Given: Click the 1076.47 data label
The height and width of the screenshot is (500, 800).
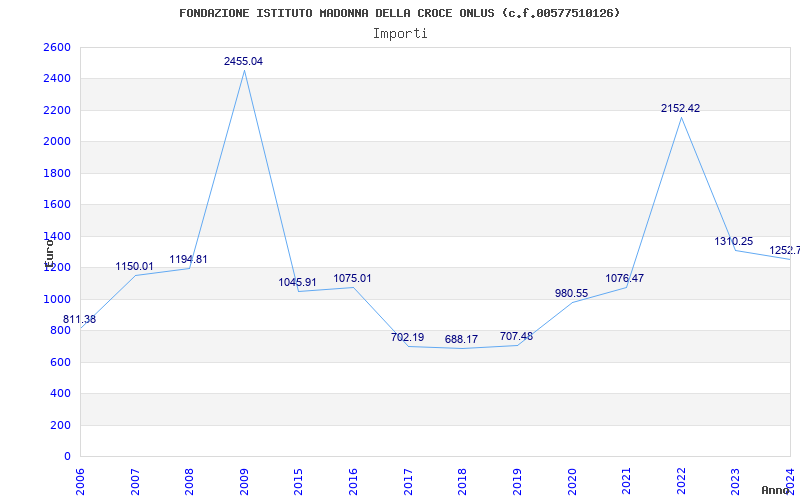Looking at the screenshot, I should (x=624, y=279).
